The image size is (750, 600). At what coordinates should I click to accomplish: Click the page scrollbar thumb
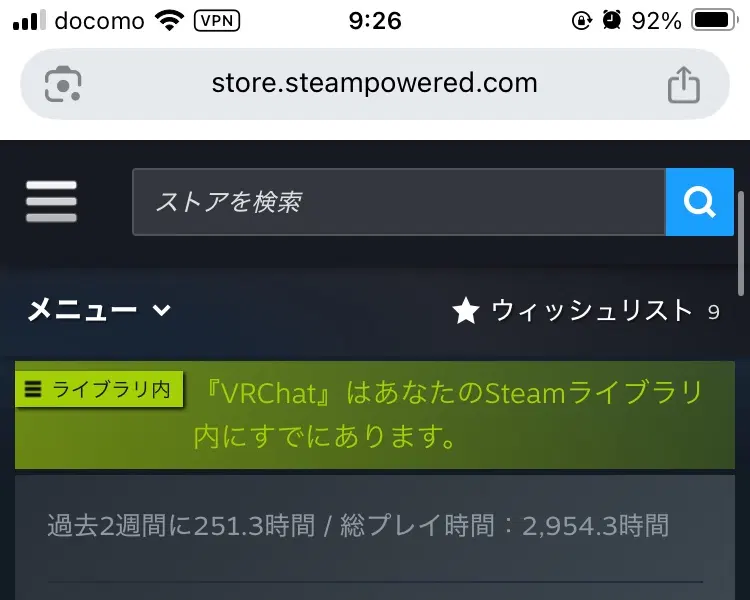tap(741, 244)
